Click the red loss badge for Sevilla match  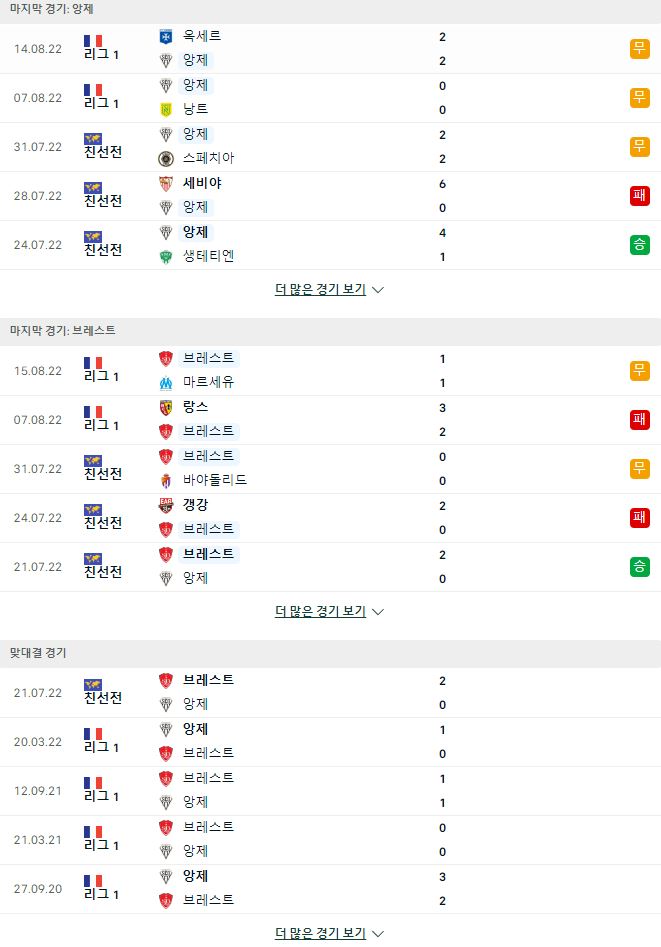pos(639,196)
